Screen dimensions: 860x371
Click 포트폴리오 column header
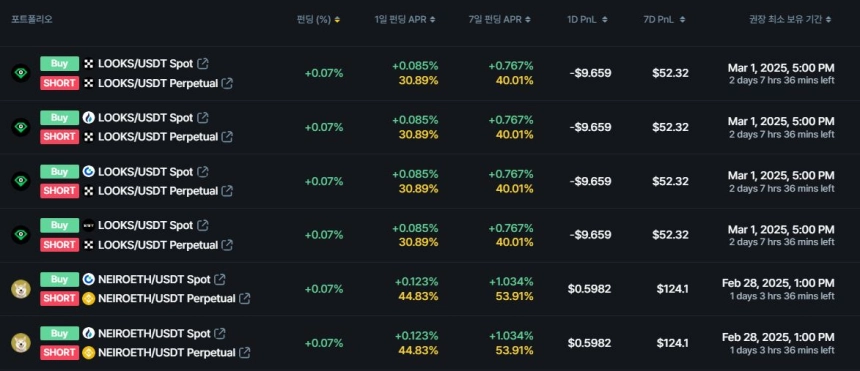pyautogui.click(x=32, y=20)
